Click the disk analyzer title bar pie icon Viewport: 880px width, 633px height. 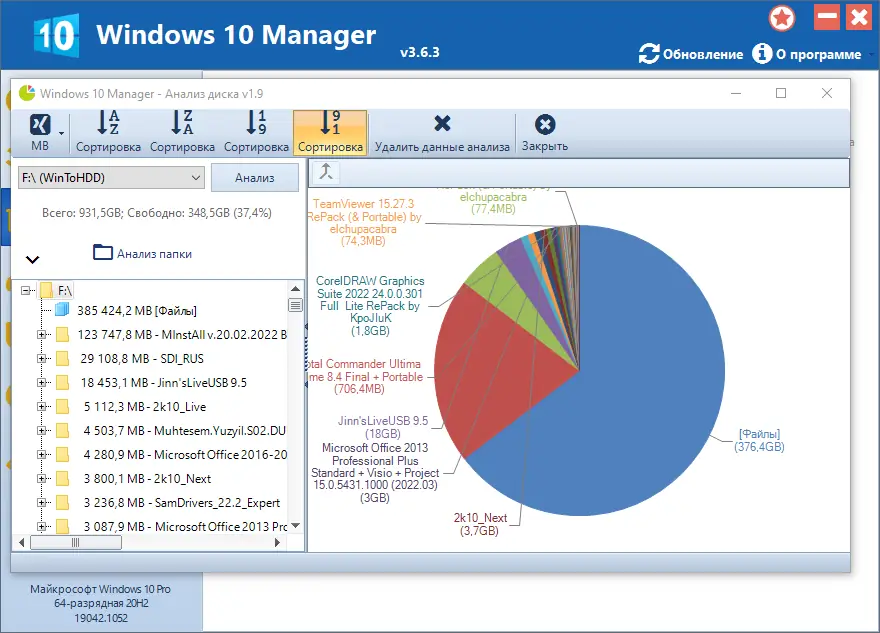coord(26,93)
